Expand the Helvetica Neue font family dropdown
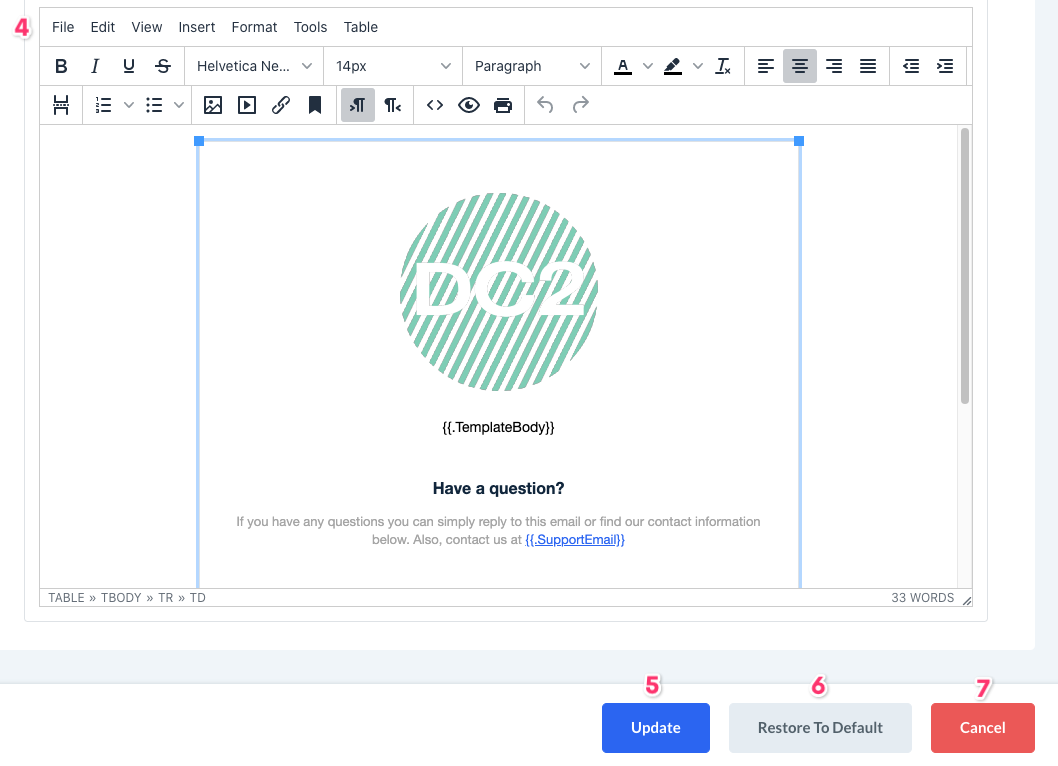This screenshot has width=1058, height=766. click(x=255, y=66)
